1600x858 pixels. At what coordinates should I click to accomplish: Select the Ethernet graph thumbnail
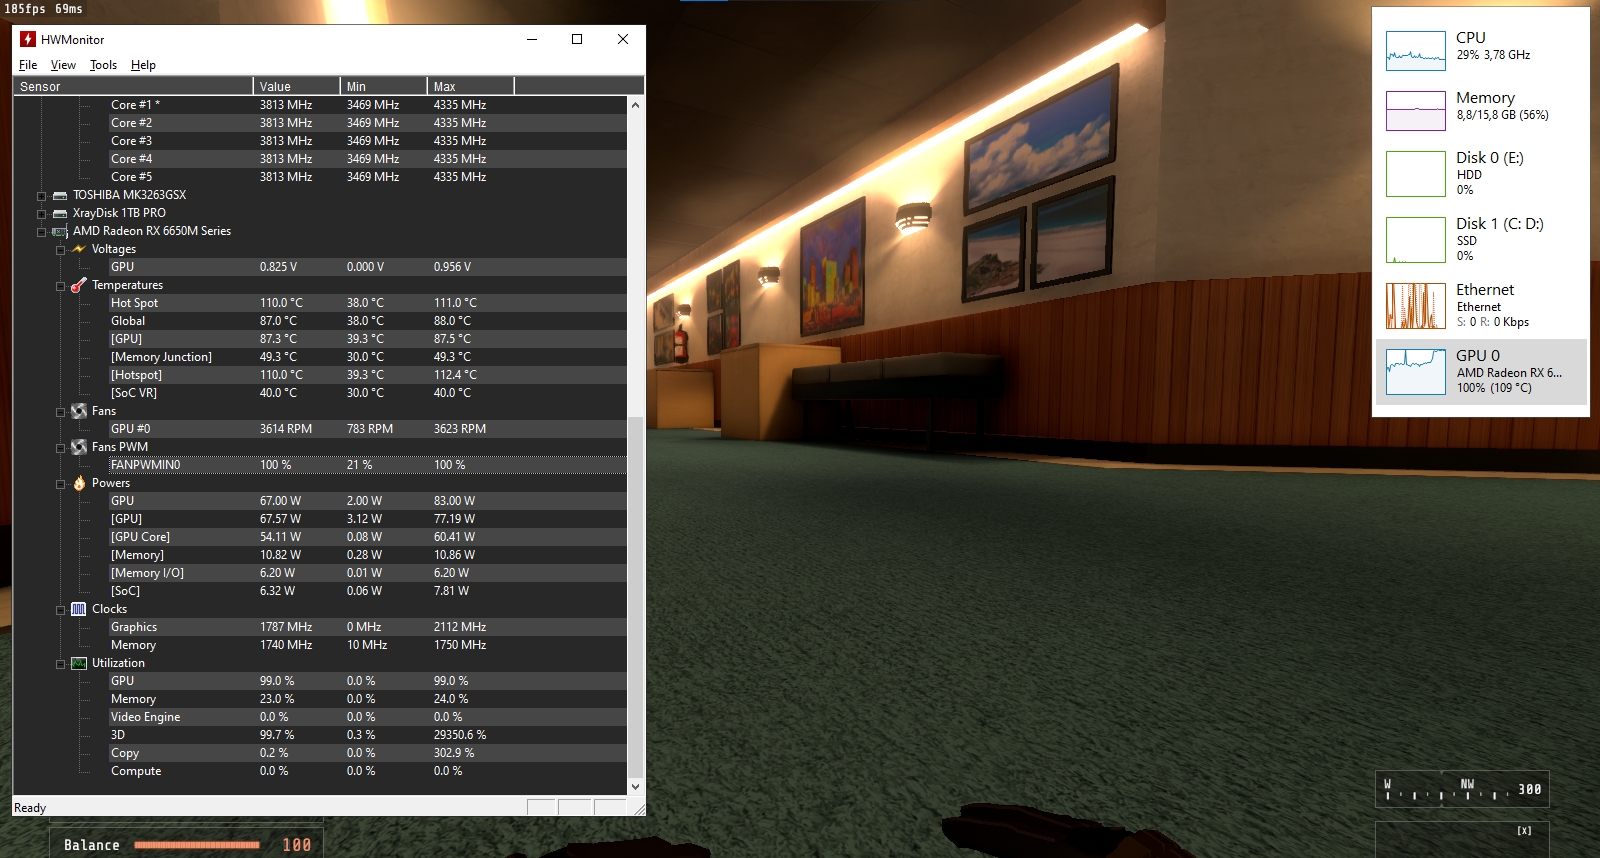(x=1416, y=305)
